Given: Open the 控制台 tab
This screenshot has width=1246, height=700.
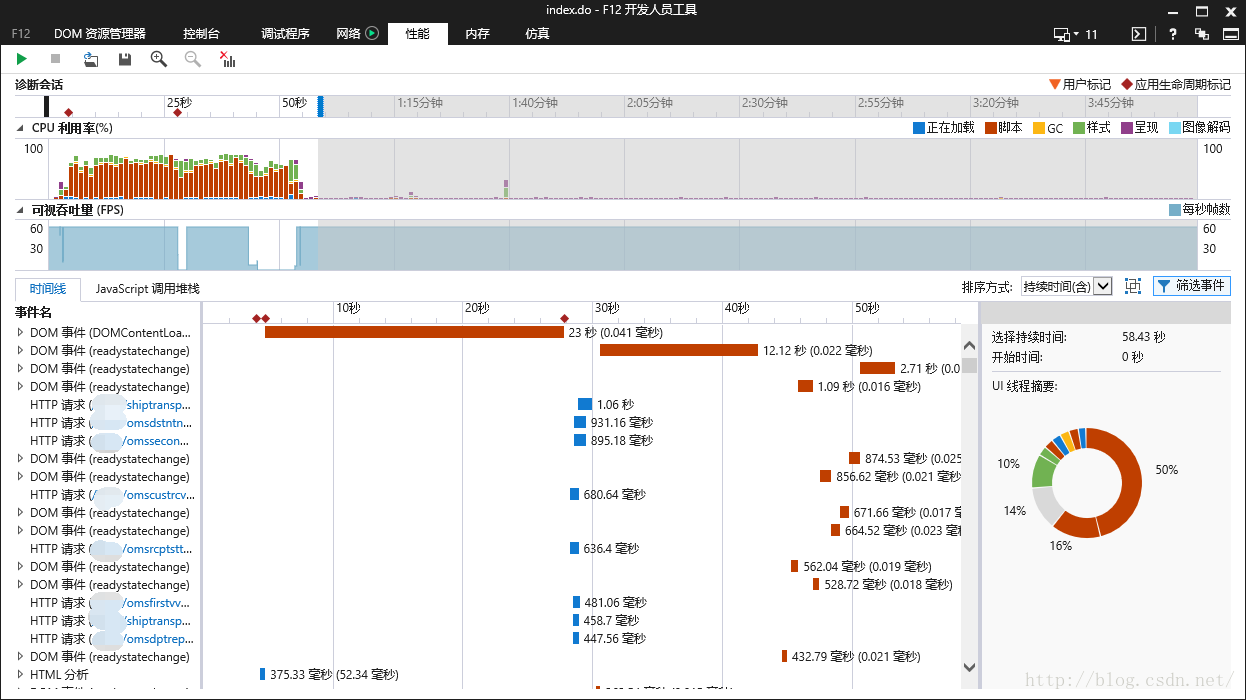Looking at the screenshot, I should click(x=201, y=33).
